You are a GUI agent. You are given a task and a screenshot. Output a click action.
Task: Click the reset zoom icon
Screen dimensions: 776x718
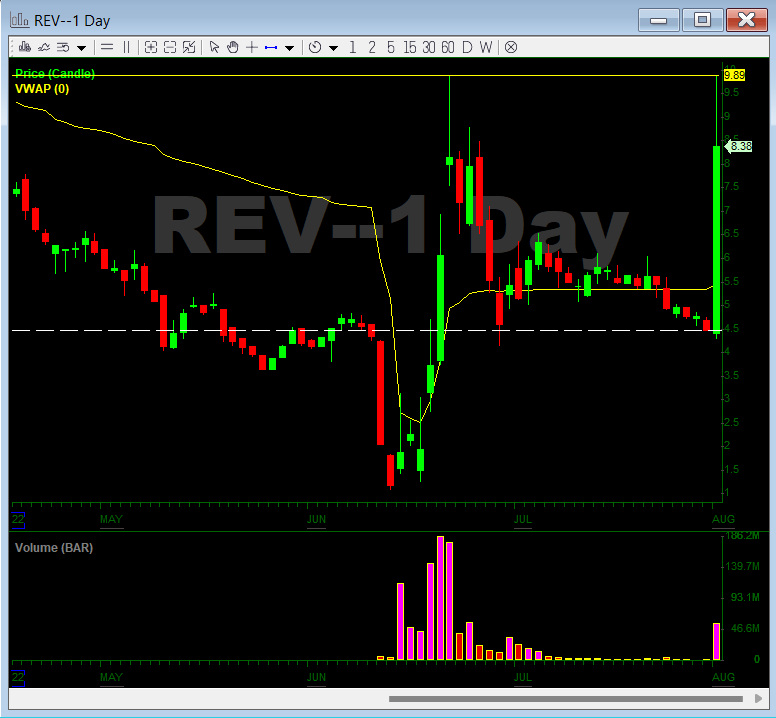click(189, 48)
